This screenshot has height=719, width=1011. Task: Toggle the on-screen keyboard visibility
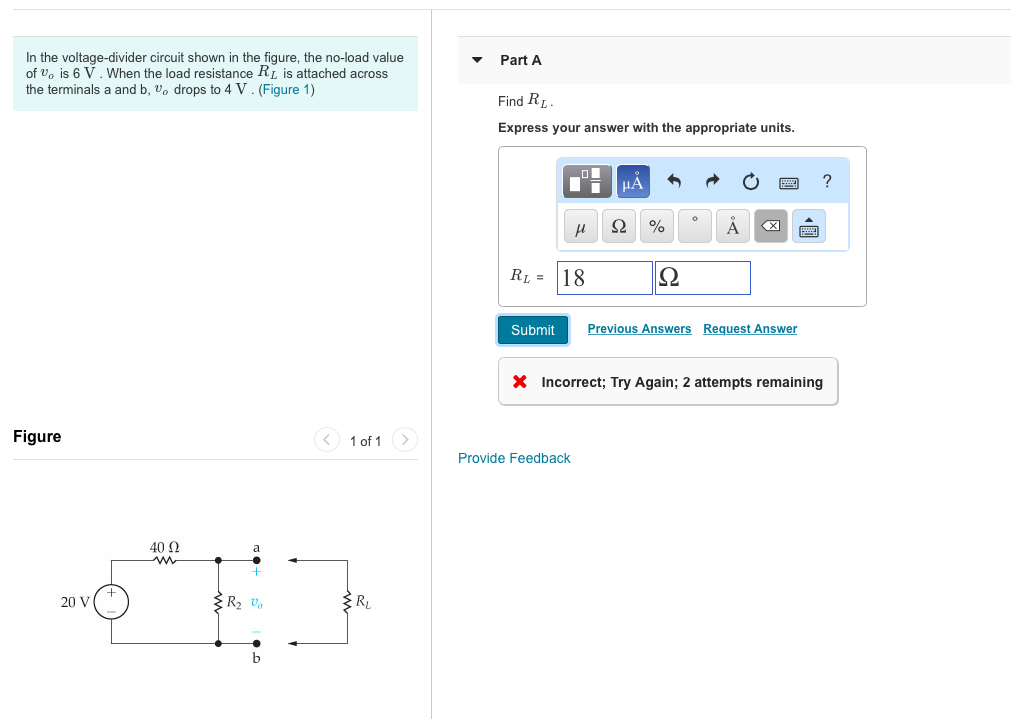point(808,226)
